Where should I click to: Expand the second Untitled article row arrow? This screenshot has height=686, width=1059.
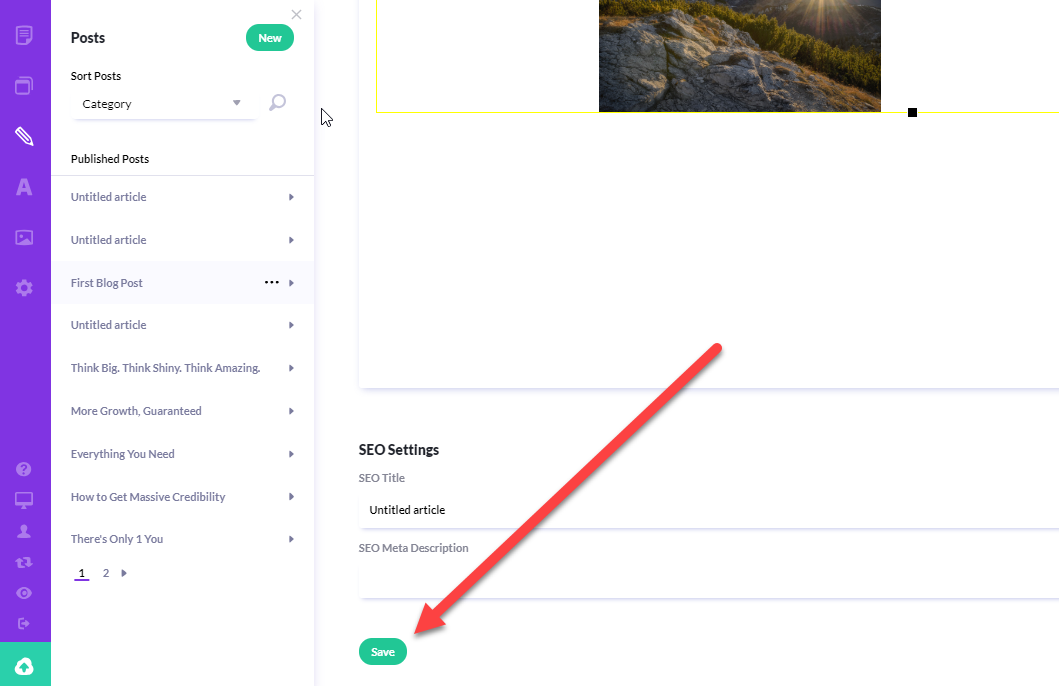point(291,240)
